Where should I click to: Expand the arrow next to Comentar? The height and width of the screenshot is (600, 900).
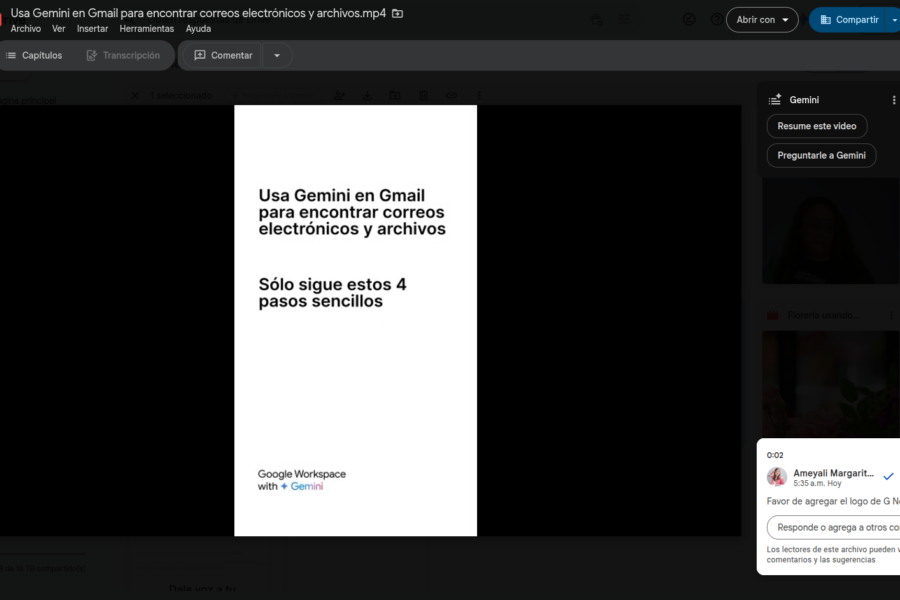coord(277,56)
